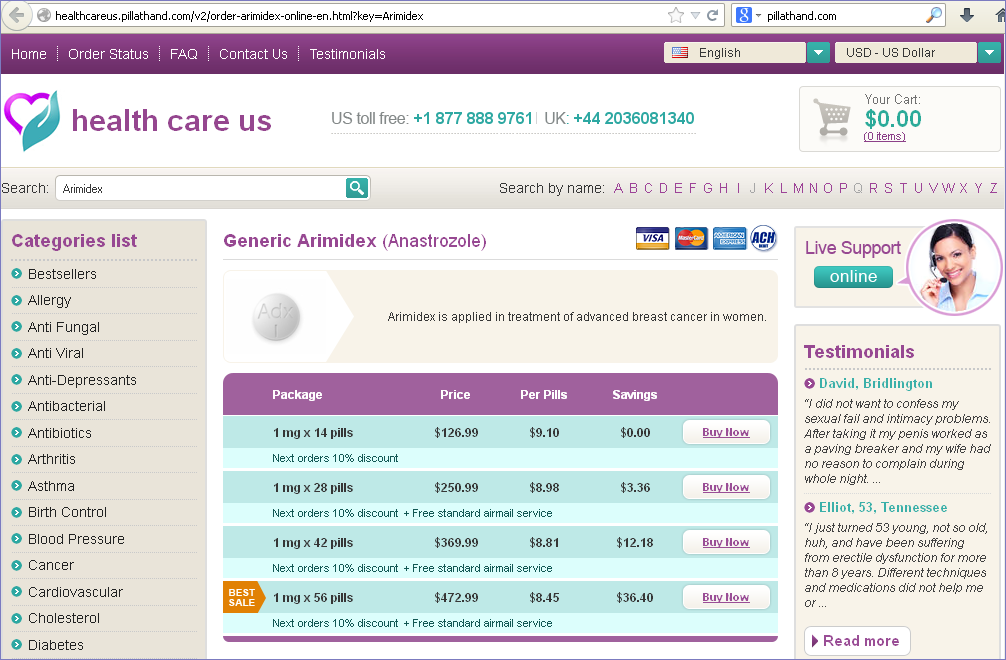Screen dimensions: 1006x660
Task: Click the shopping cart icon
Action: [832, 117]
